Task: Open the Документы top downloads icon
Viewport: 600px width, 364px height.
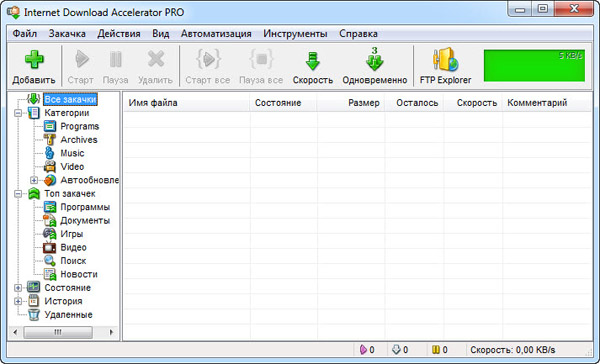Action: [50, 220]
